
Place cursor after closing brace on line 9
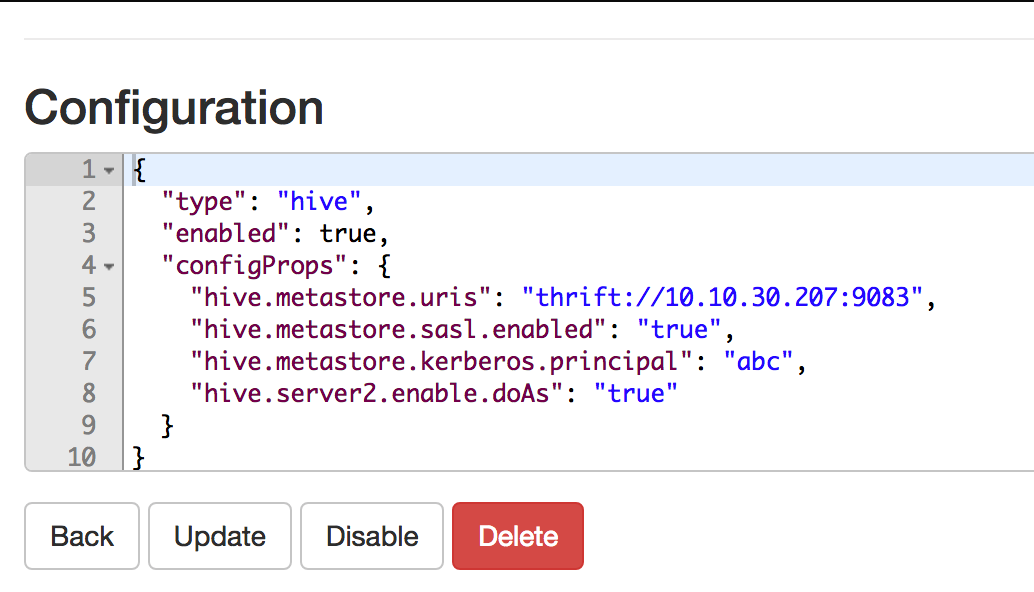175,425
